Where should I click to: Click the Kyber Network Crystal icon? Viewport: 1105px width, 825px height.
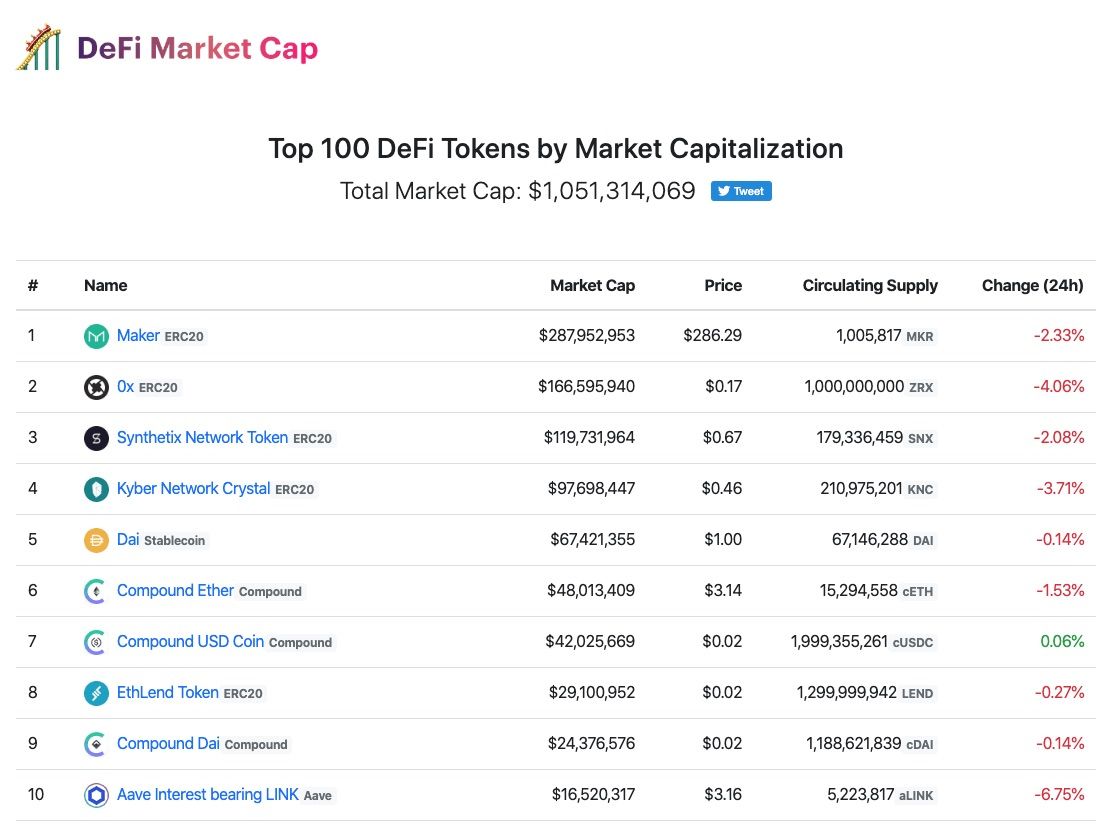[x=95, y=488]
